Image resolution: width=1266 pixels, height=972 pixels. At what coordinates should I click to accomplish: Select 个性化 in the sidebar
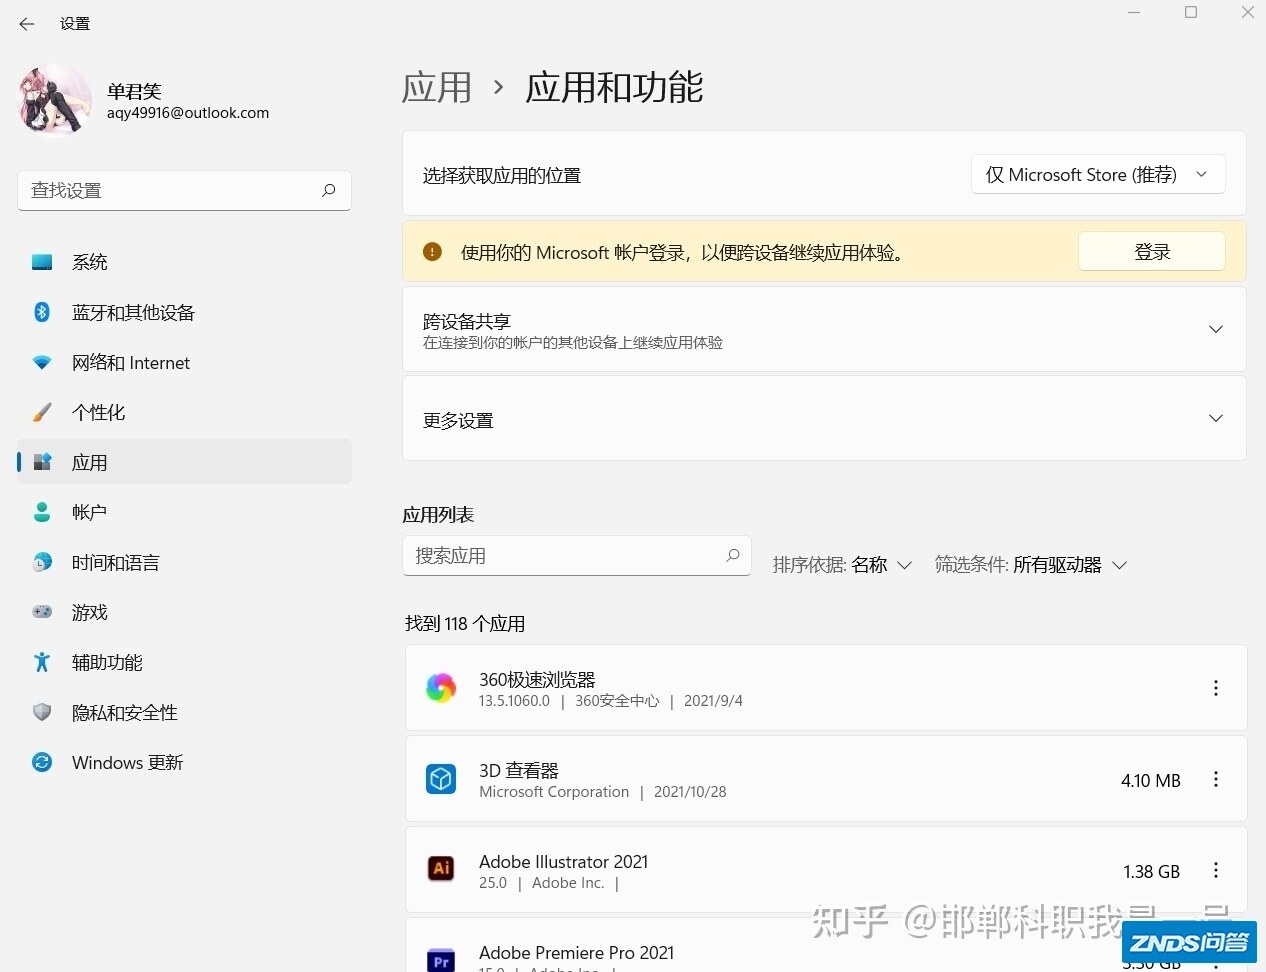(184, 412)
